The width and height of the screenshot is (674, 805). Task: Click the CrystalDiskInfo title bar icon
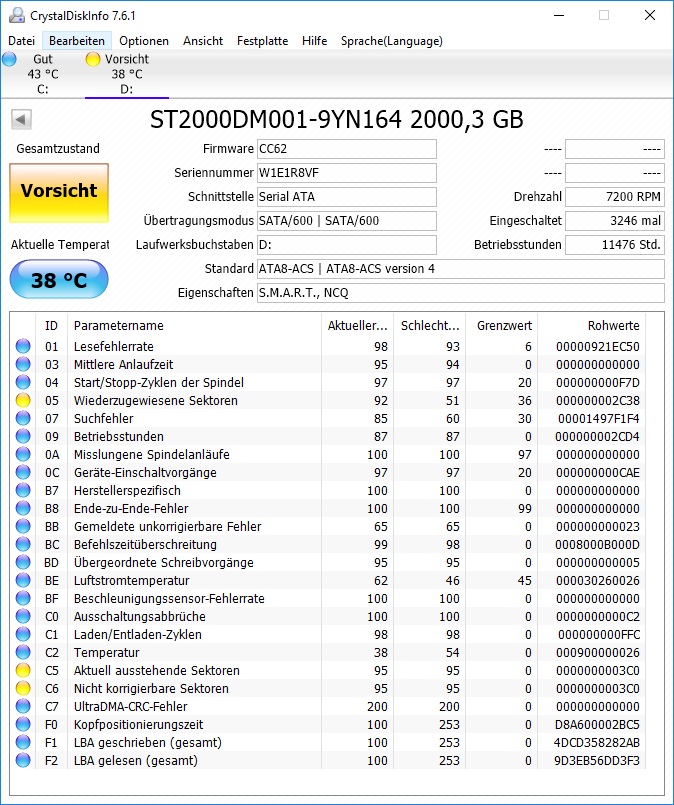[x=16, y=15]
